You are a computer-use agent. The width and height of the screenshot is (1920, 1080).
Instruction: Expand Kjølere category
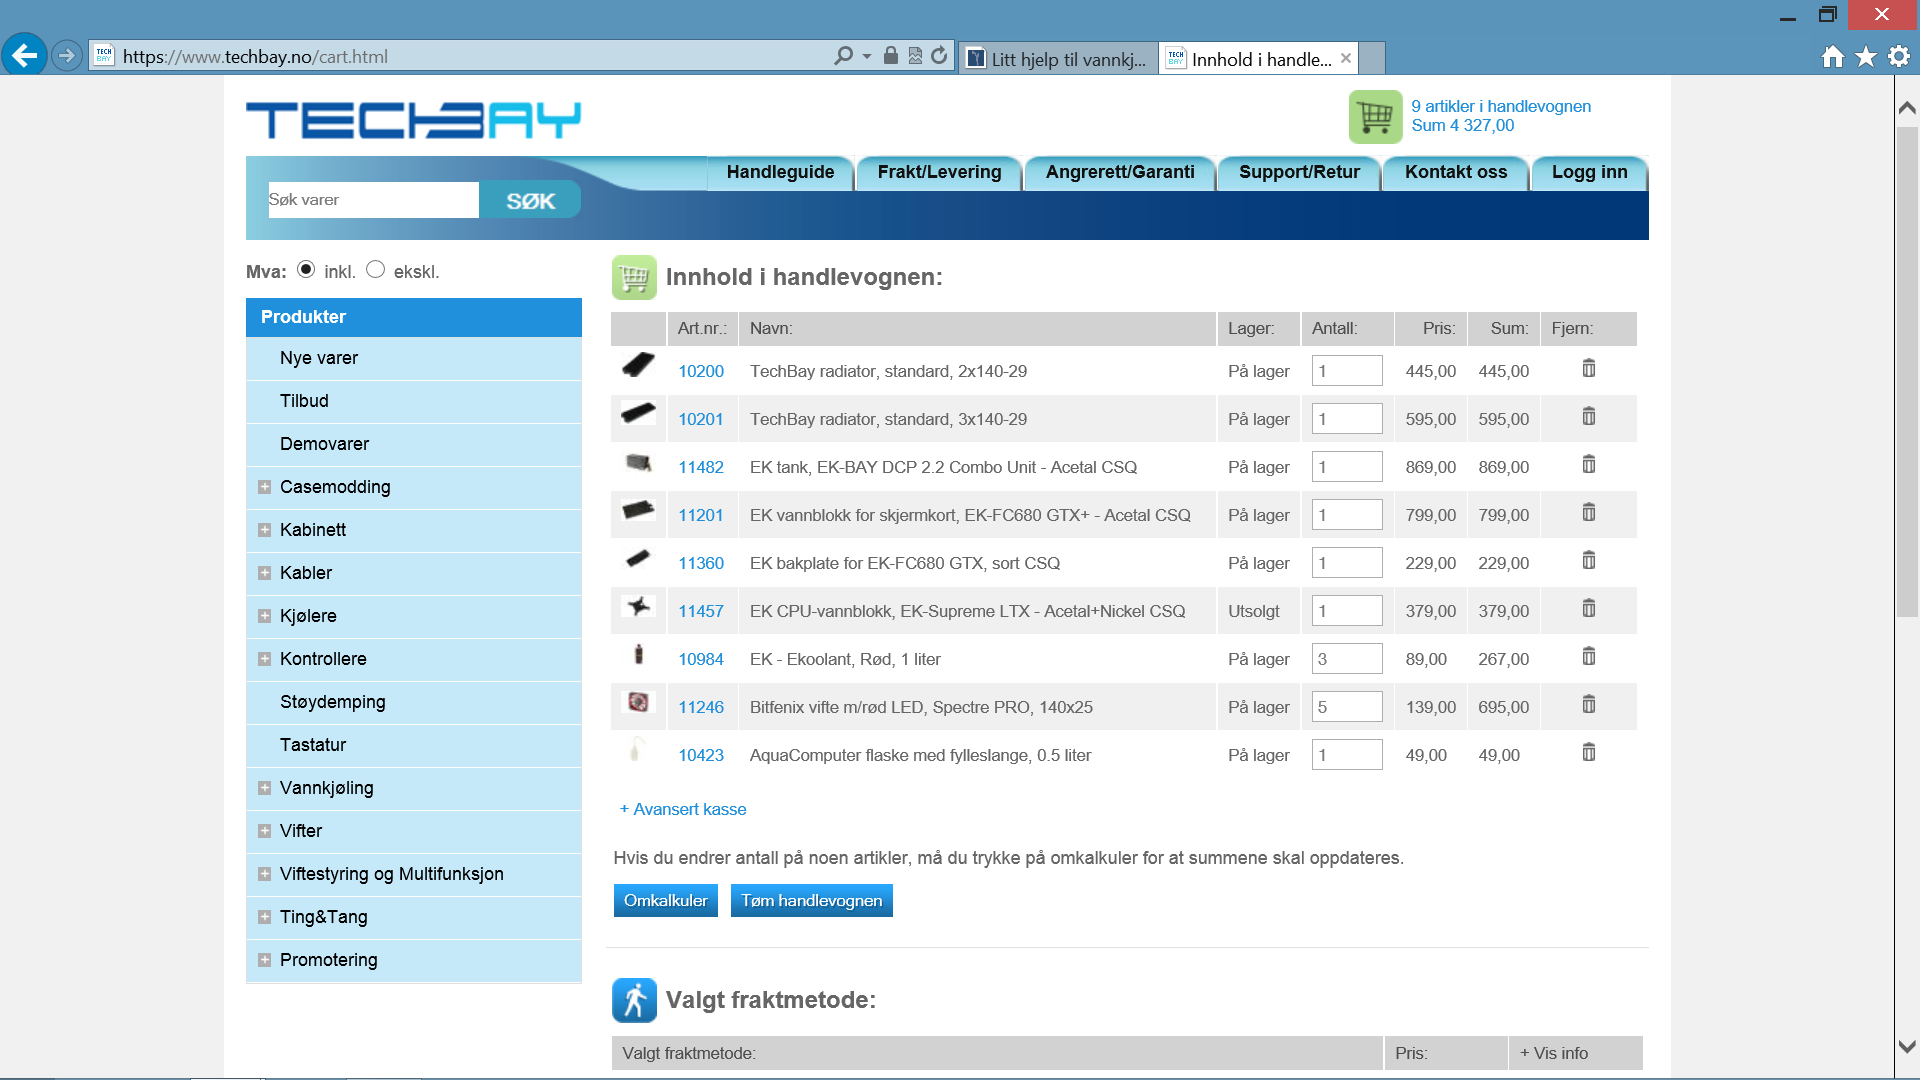click(264, 616)
